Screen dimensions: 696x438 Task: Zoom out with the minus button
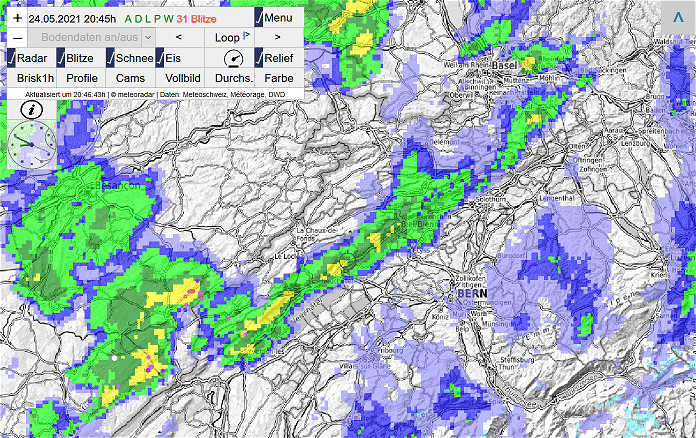(x=17, y=38)
